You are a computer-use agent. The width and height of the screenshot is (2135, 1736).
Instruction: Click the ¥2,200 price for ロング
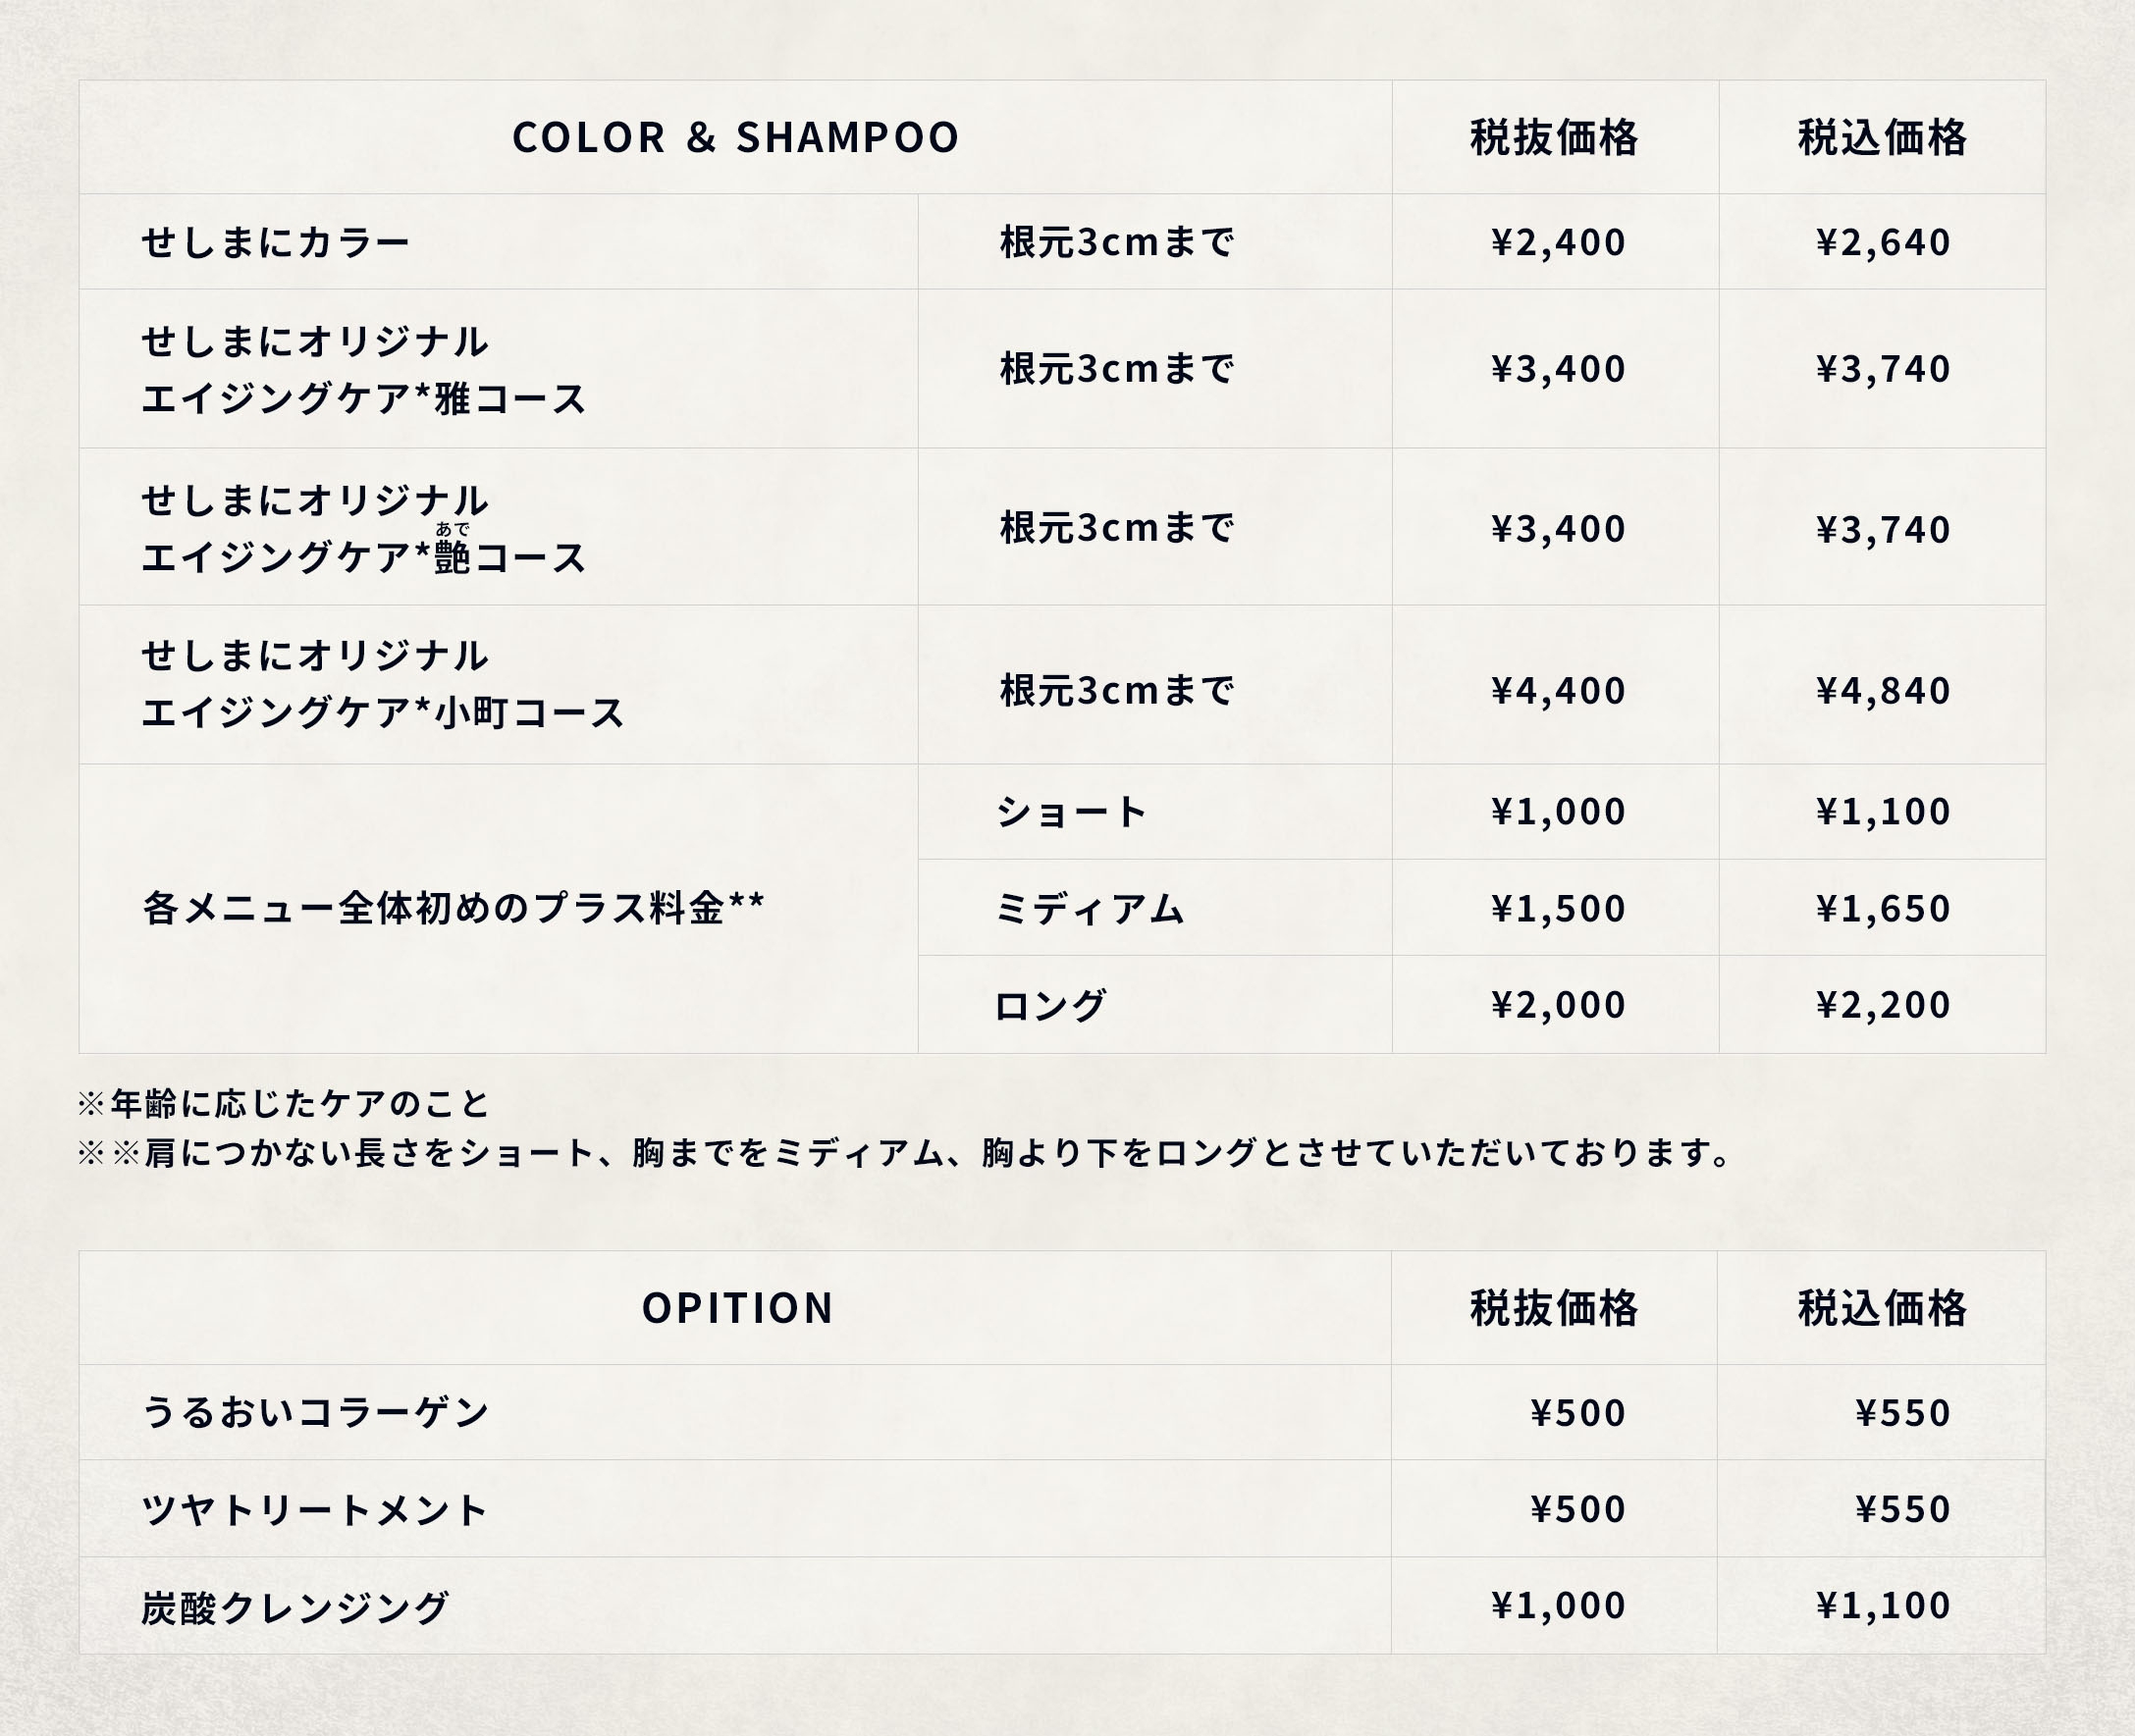click(1883, 1004)
